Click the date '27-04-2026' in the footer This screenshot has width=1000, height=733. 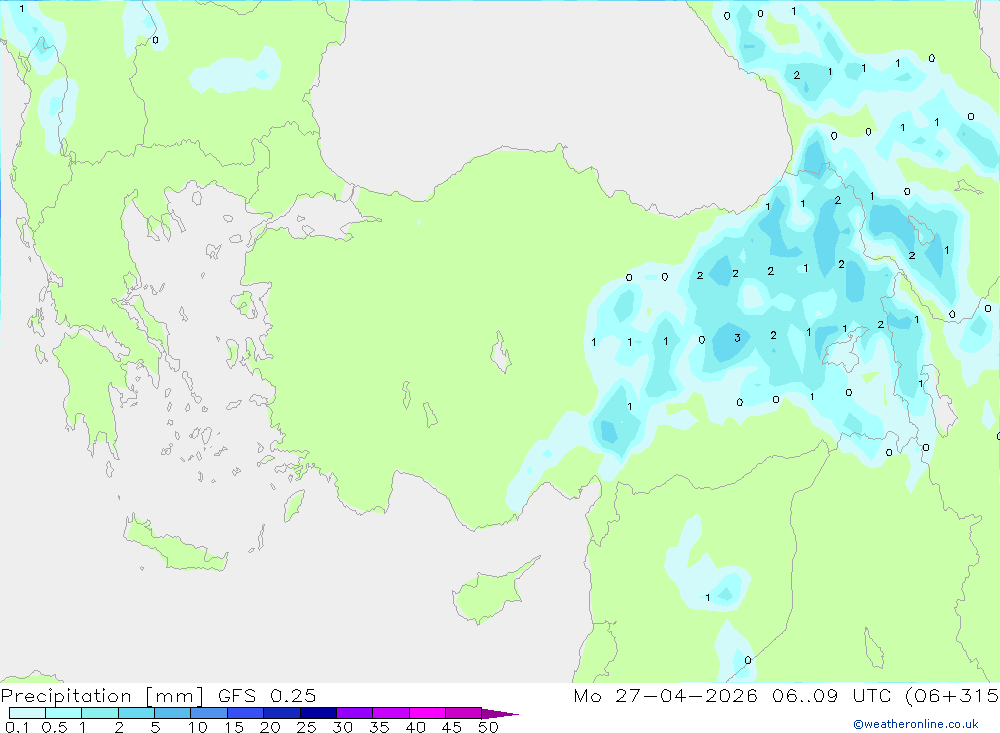coord(686,695)
